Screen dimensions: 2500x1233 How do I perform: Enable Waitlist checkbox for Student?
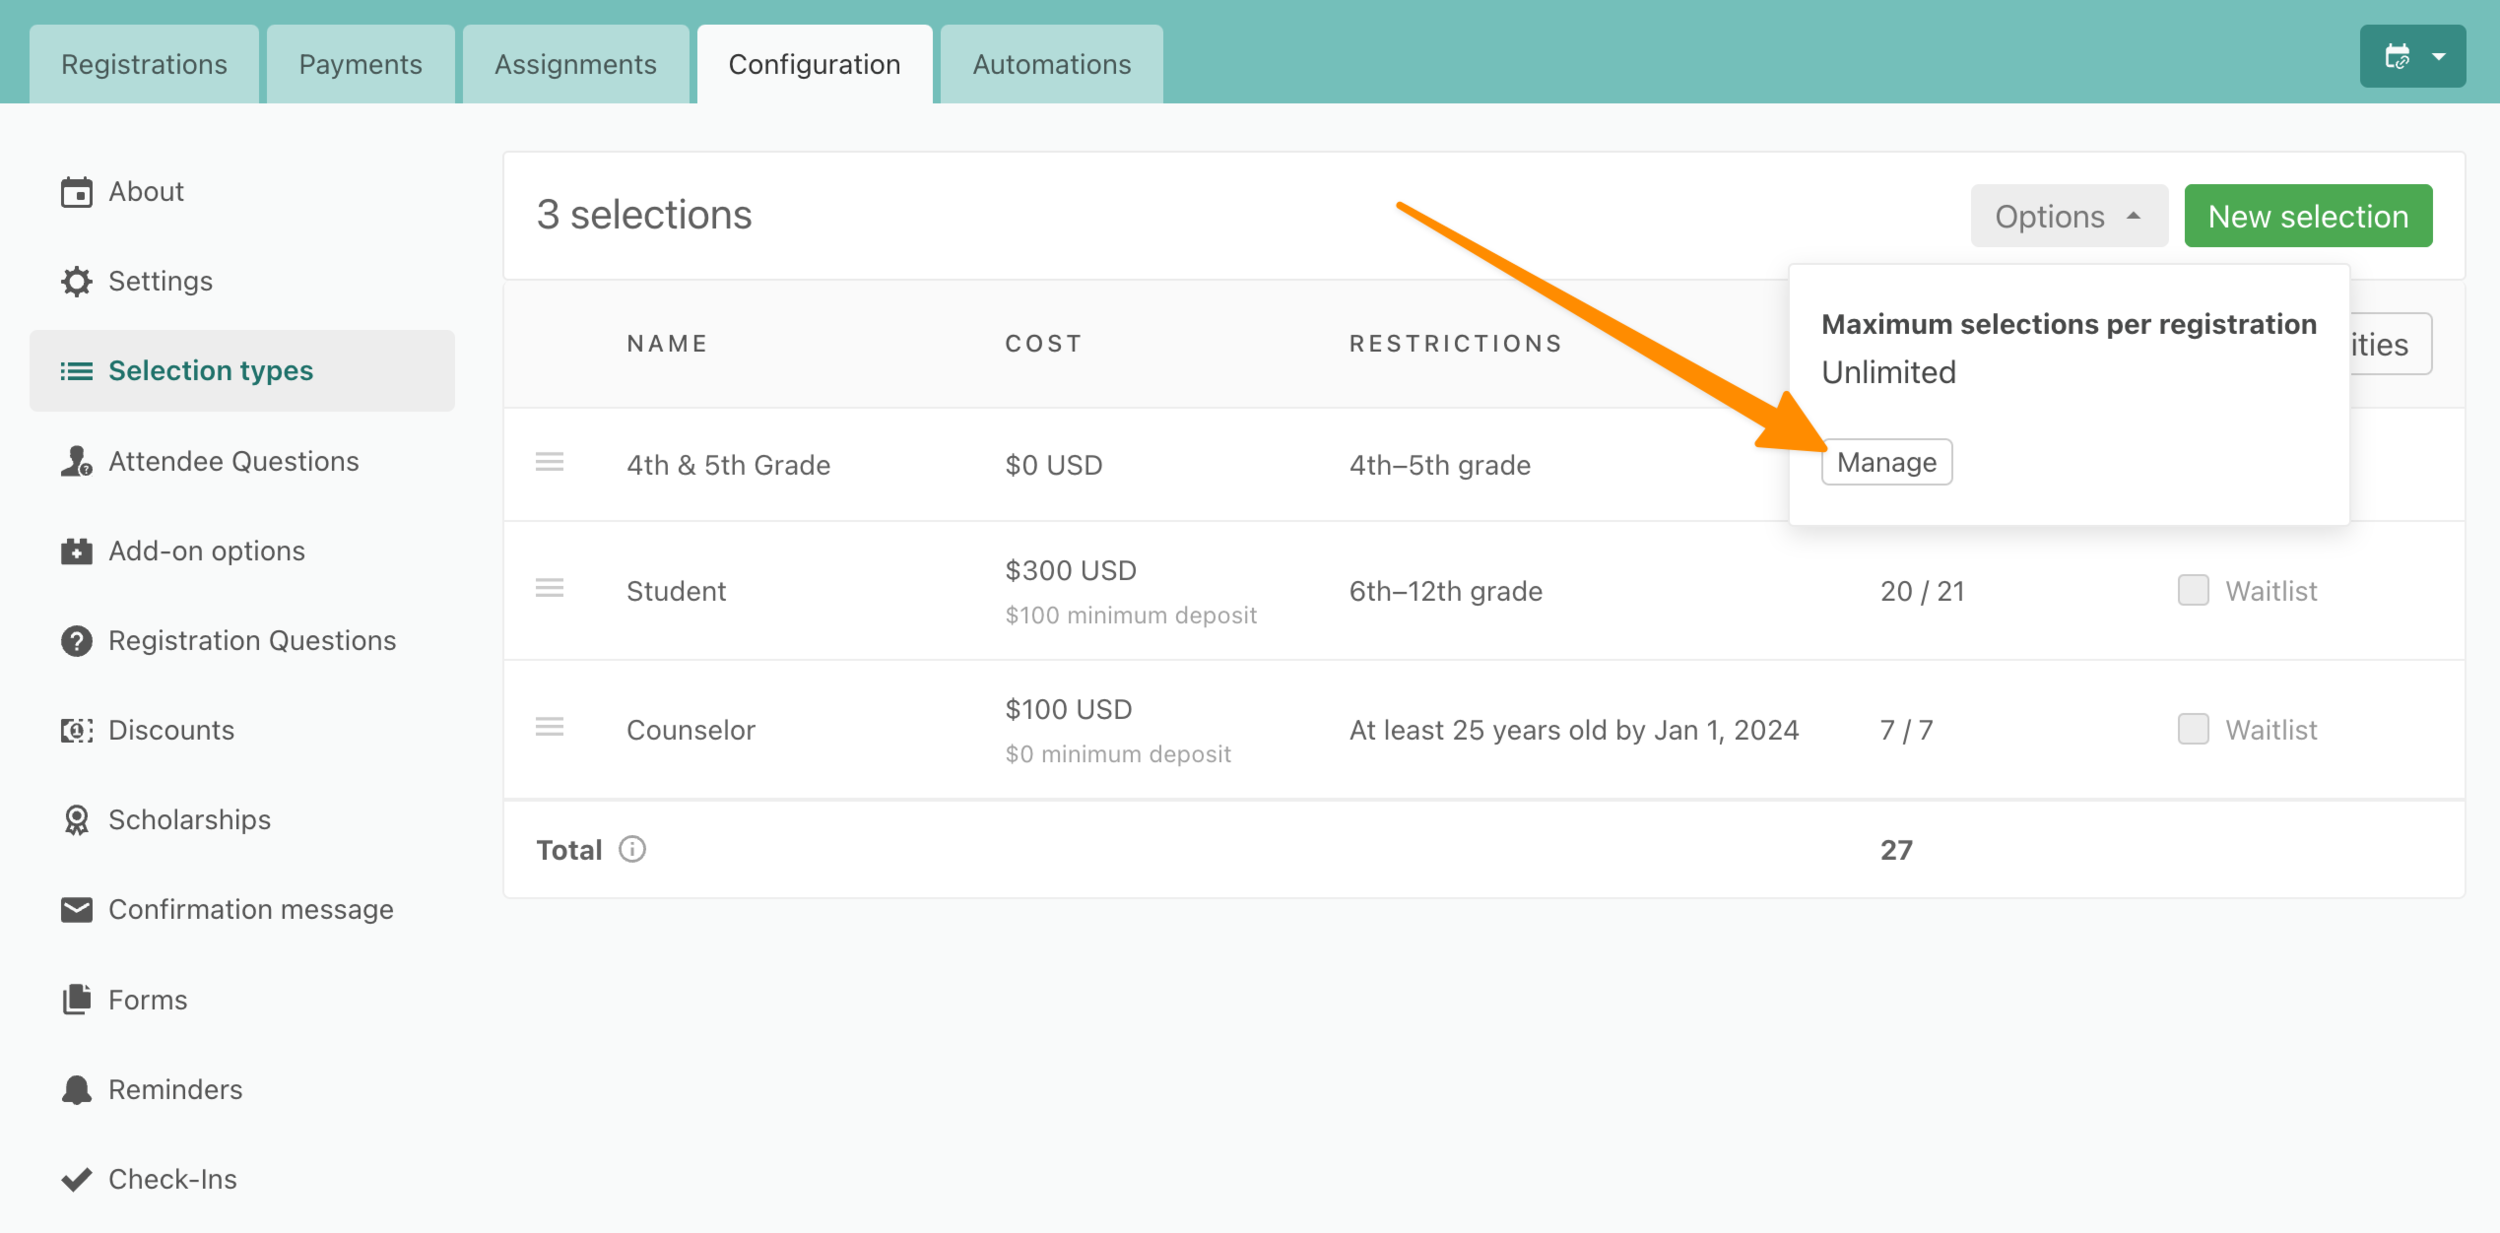[2192, 590]
